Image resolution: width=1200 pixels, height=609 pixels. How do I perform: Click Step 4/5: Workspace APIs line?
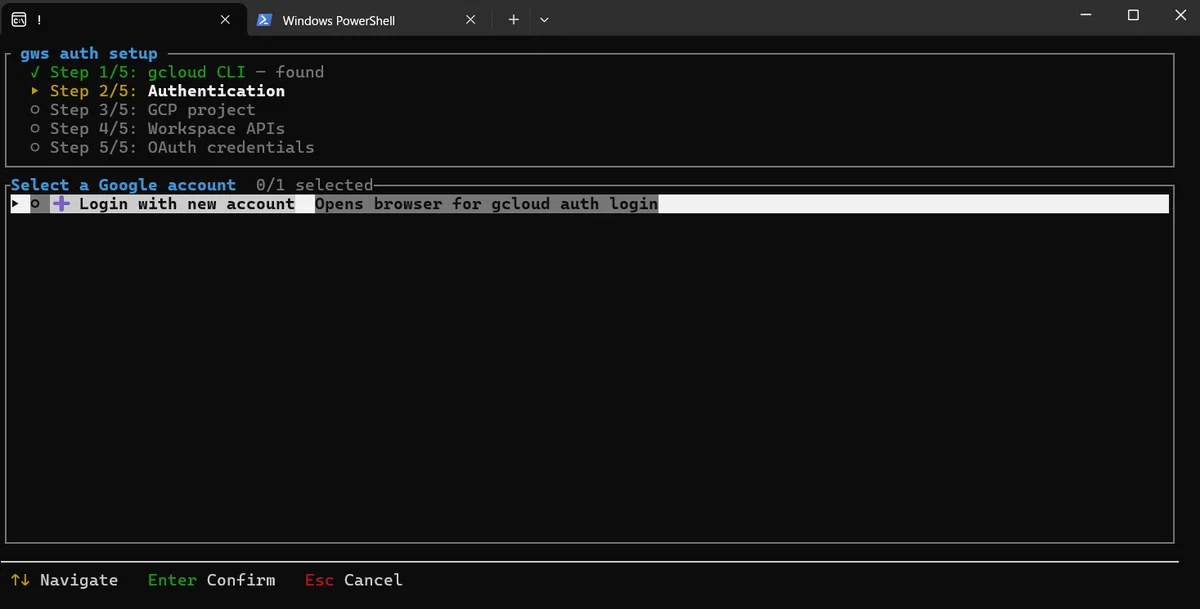coord(158,128)
